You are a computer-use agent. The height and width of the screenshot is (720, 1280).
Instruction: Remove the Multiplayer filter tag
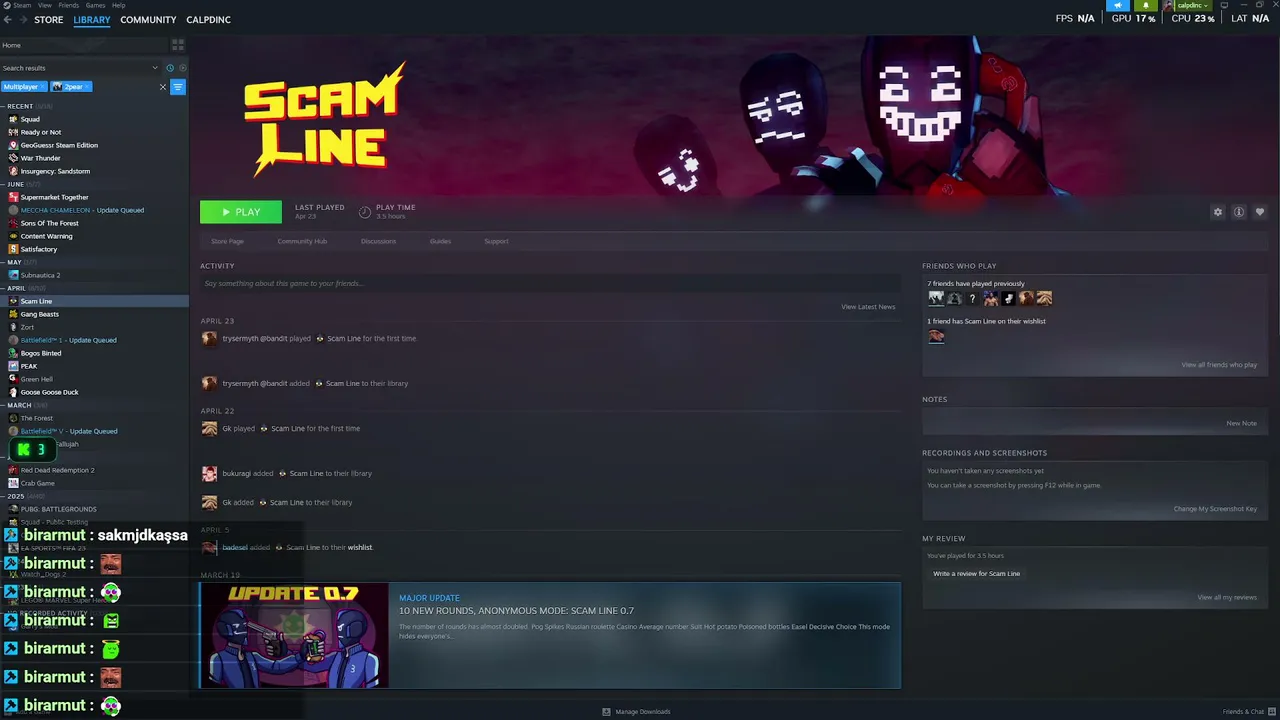tap(43, 87)
